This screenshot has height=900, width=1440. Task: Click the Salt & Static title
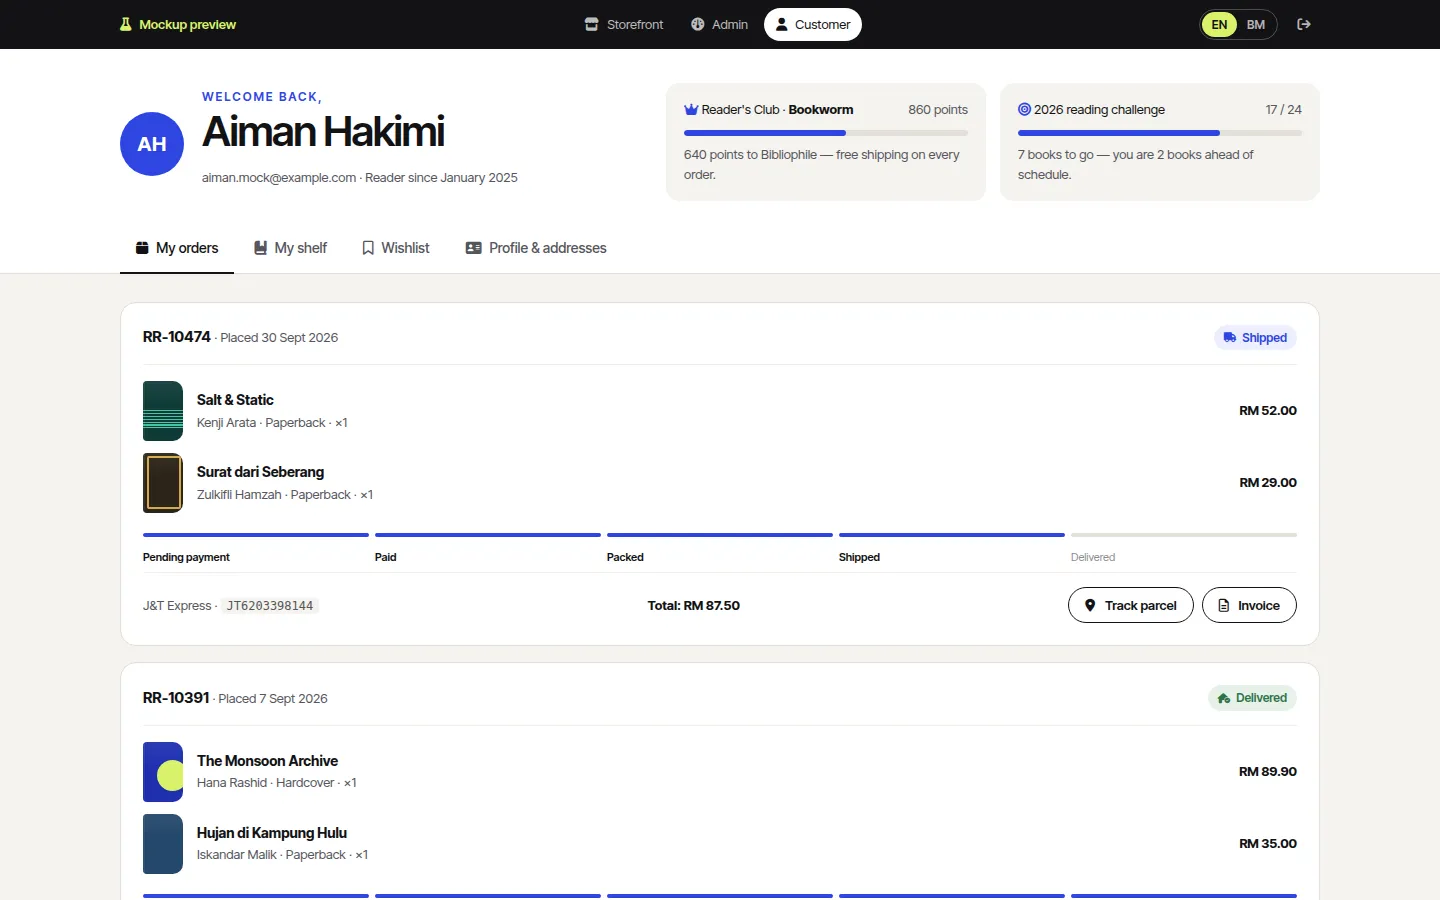235,400
